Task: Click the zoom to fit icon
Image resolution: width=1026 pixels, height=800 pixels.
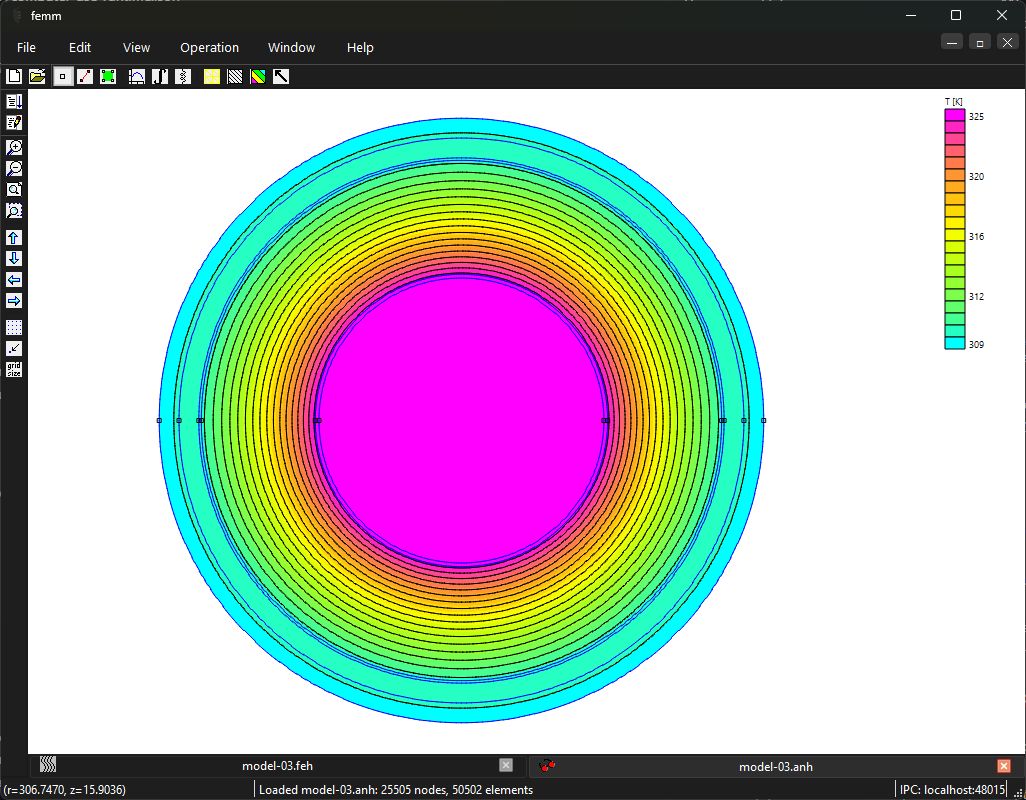Action: tap(14, 189)
